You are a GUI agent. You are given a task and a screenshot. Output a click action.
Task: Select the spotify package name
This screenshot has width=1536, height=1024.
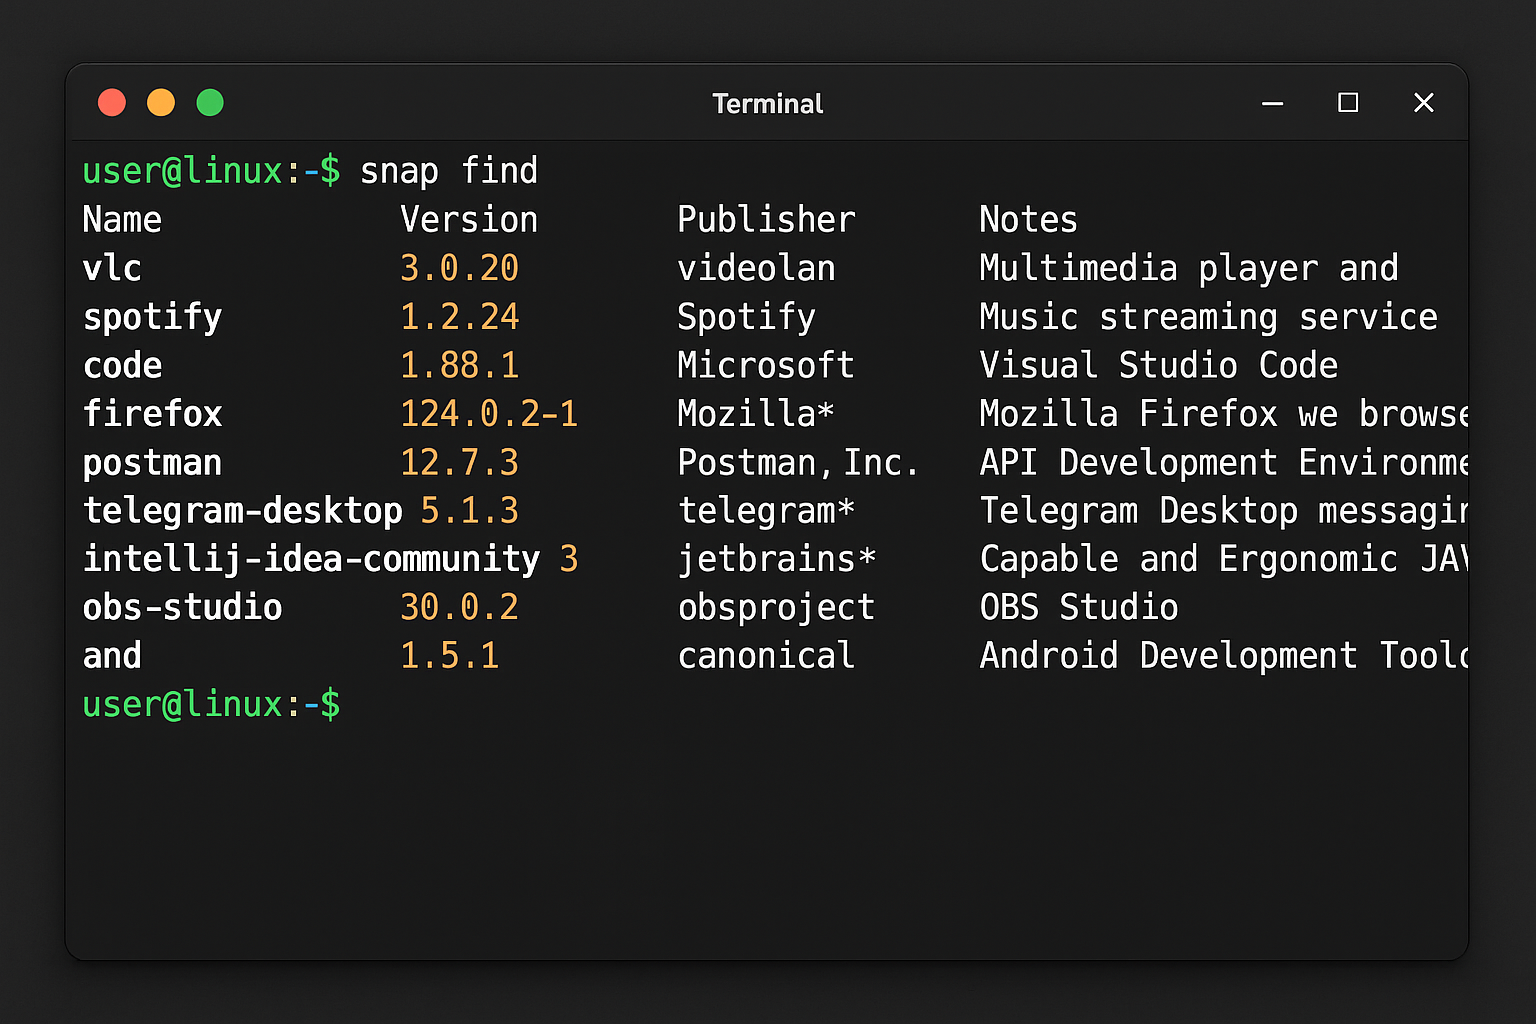(x=152, y=316)
